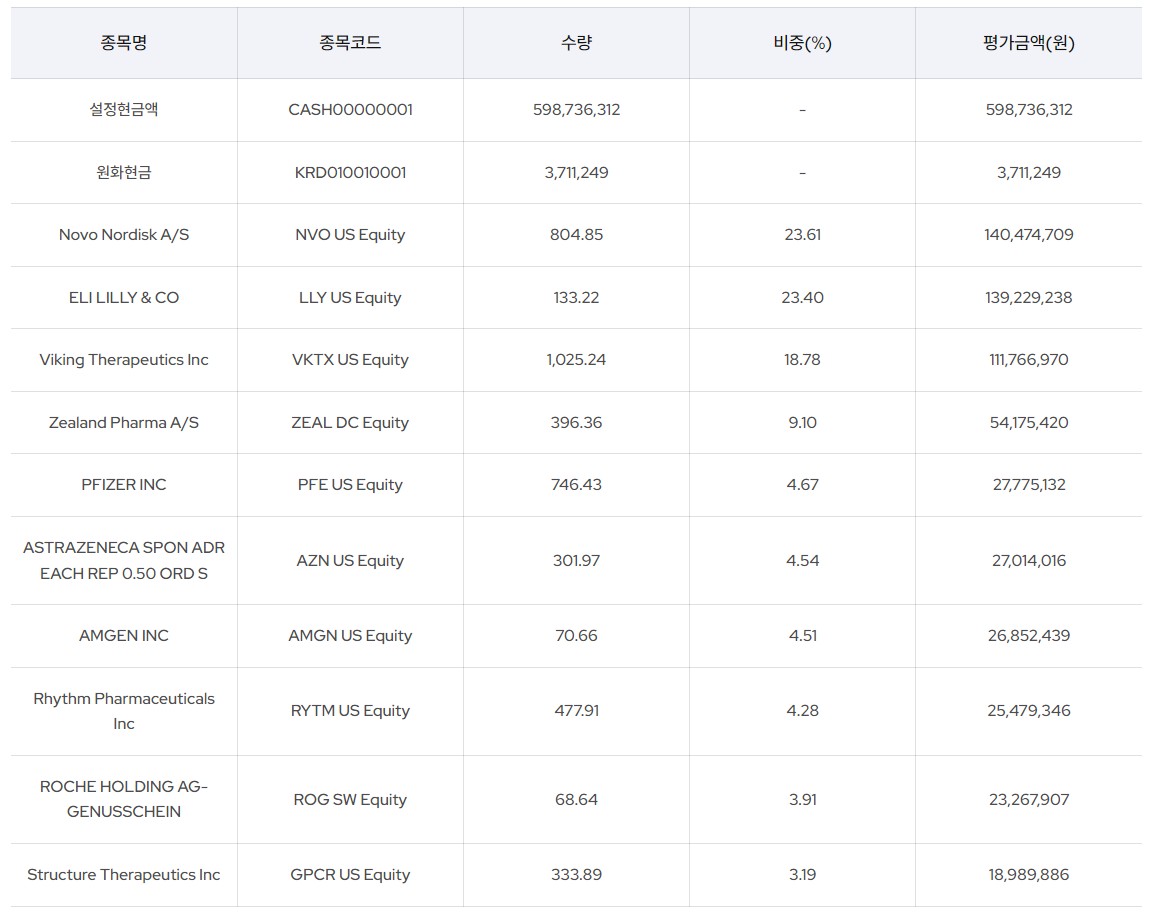The height and width of the screenshot is (915, 1154).
Task: Select Viking Therapeutics Inc name cell
Action: (124, 360)
